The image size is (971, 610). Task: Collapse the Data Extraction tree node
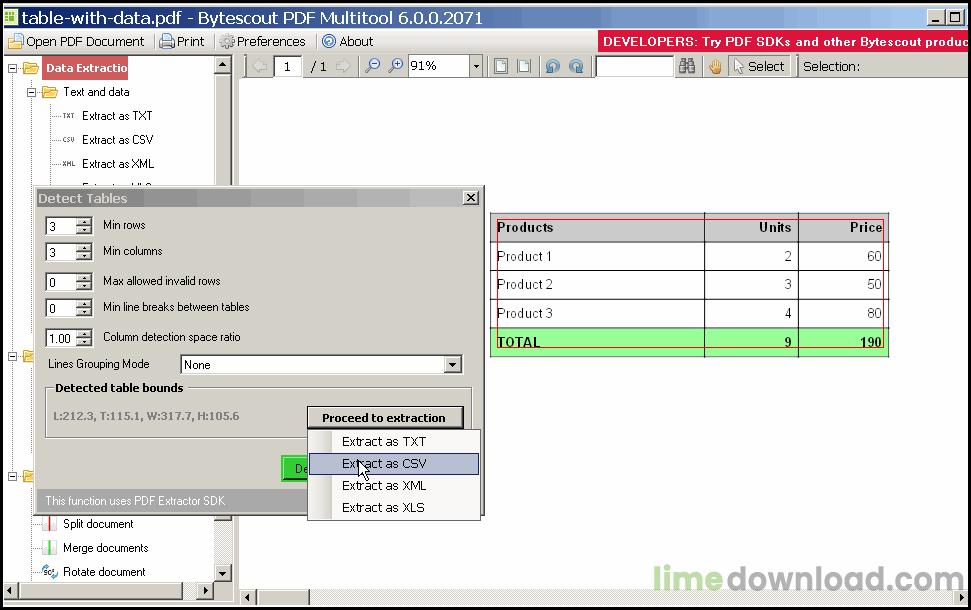pos(12,68)
